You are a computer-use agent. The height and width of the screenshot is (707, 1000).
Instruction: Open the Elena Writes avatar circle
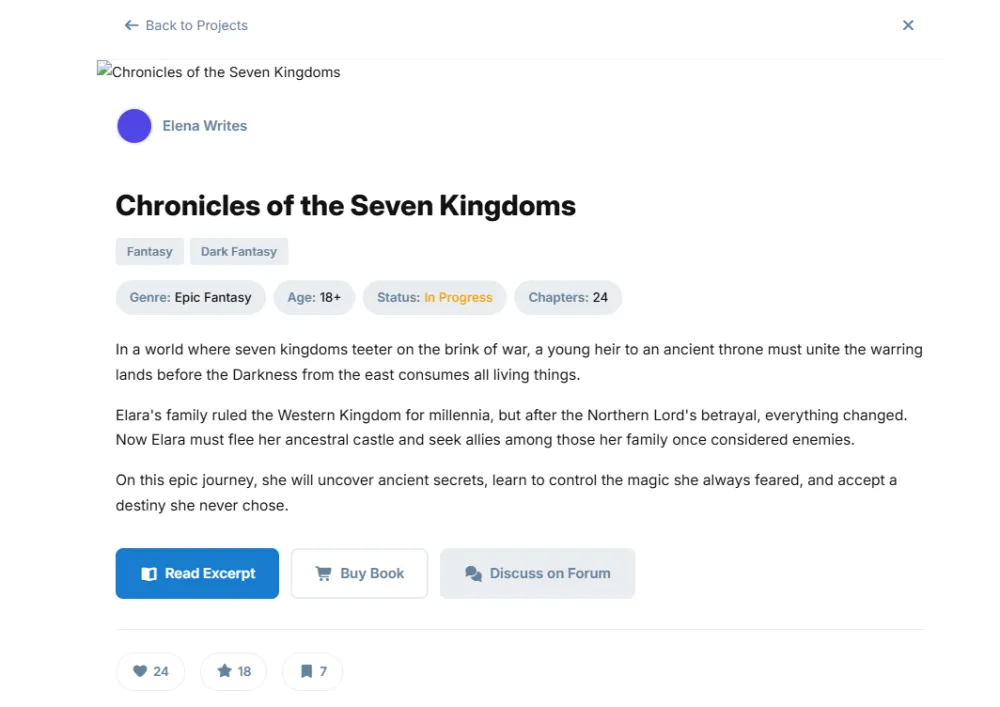134,126
